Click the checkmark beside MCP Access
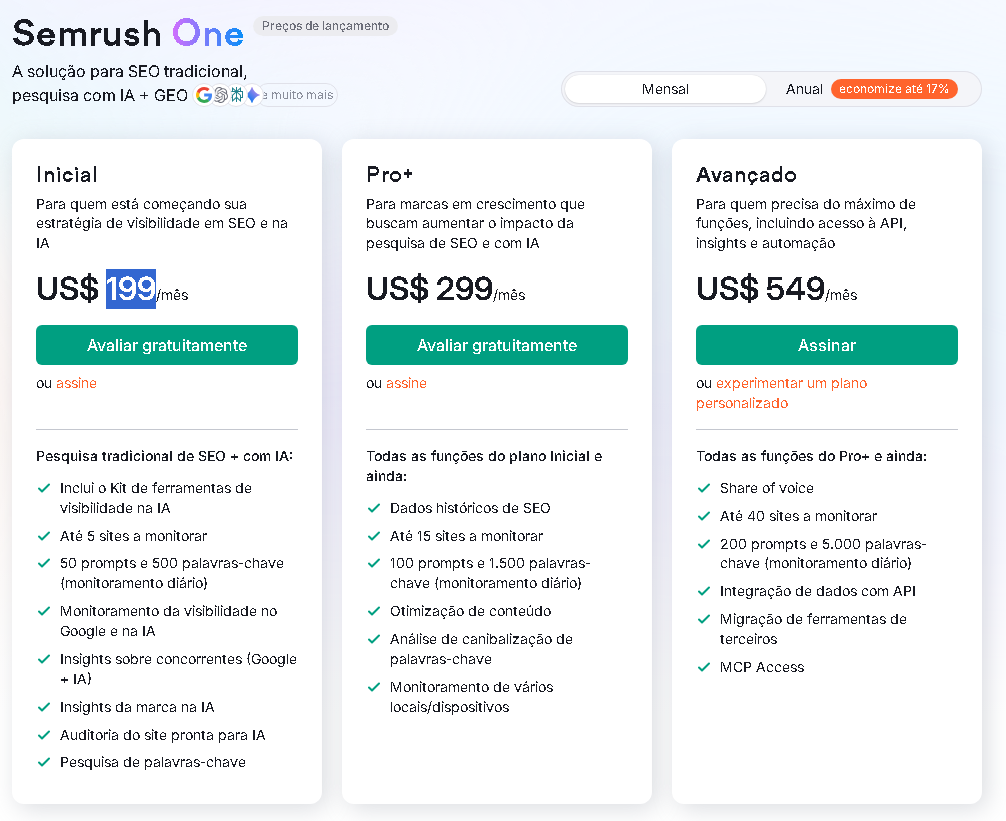The width and height of the screenshot is (1006, 821). (x=703, y=666)
